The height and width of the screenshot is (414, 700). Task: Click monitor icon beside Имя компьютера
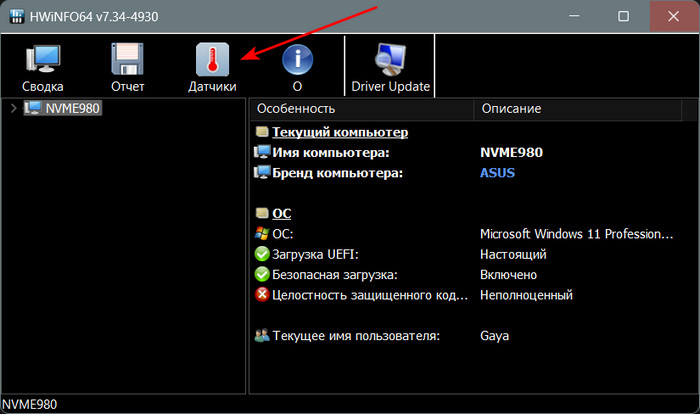coord(262,152)
